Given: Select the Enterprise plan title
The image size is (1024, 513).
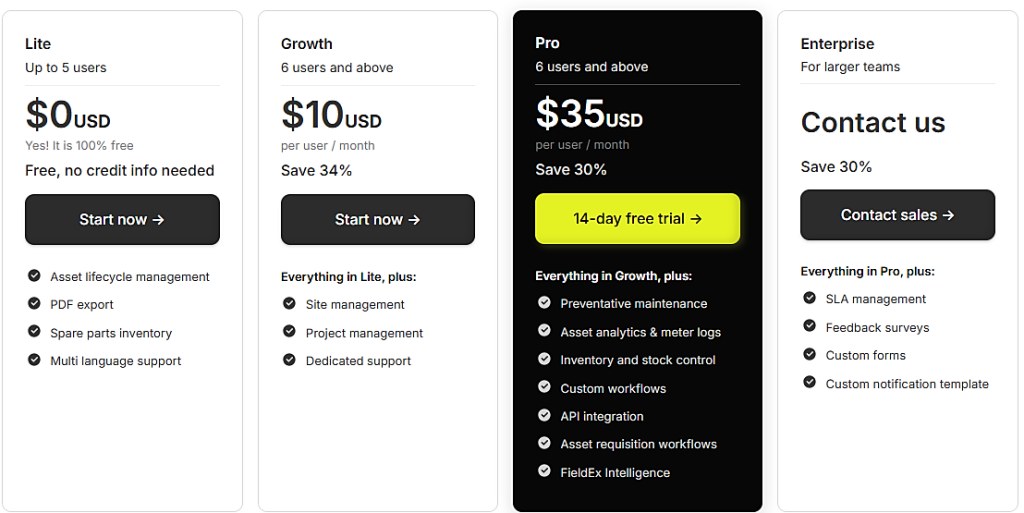Looking at the screenshot, I should [837, 44].
